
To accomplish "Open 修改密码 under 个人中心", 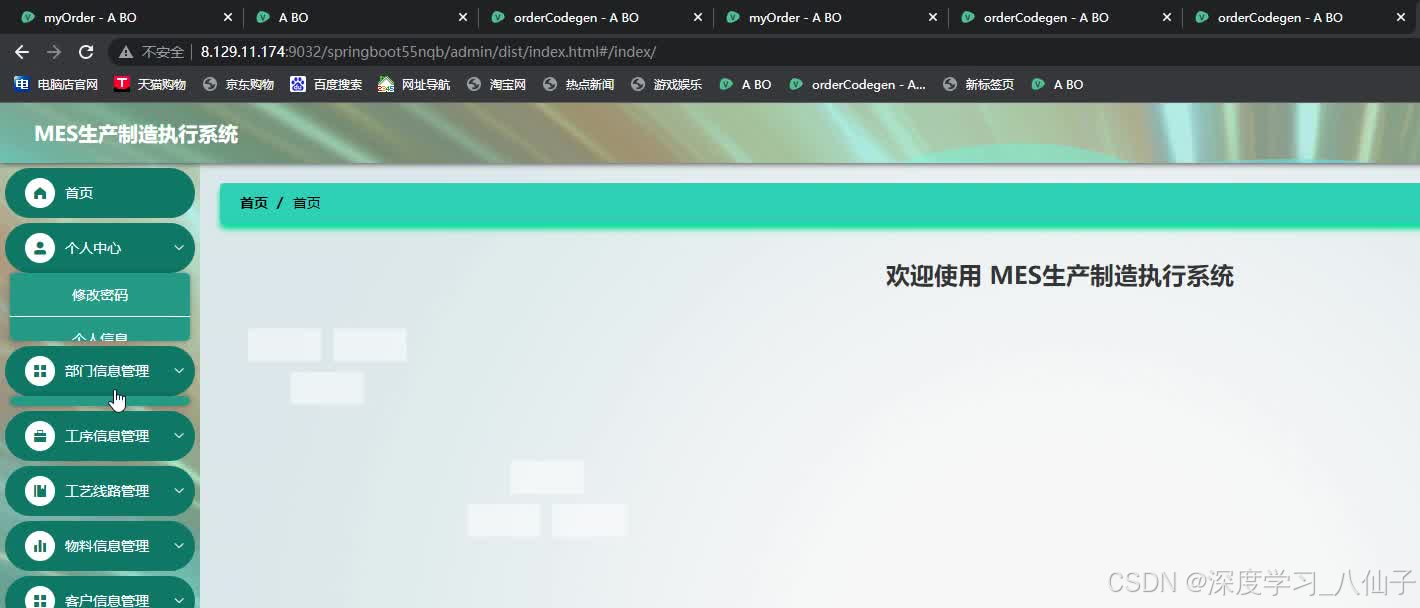I will pyautogui.click(x=100, y=294).
